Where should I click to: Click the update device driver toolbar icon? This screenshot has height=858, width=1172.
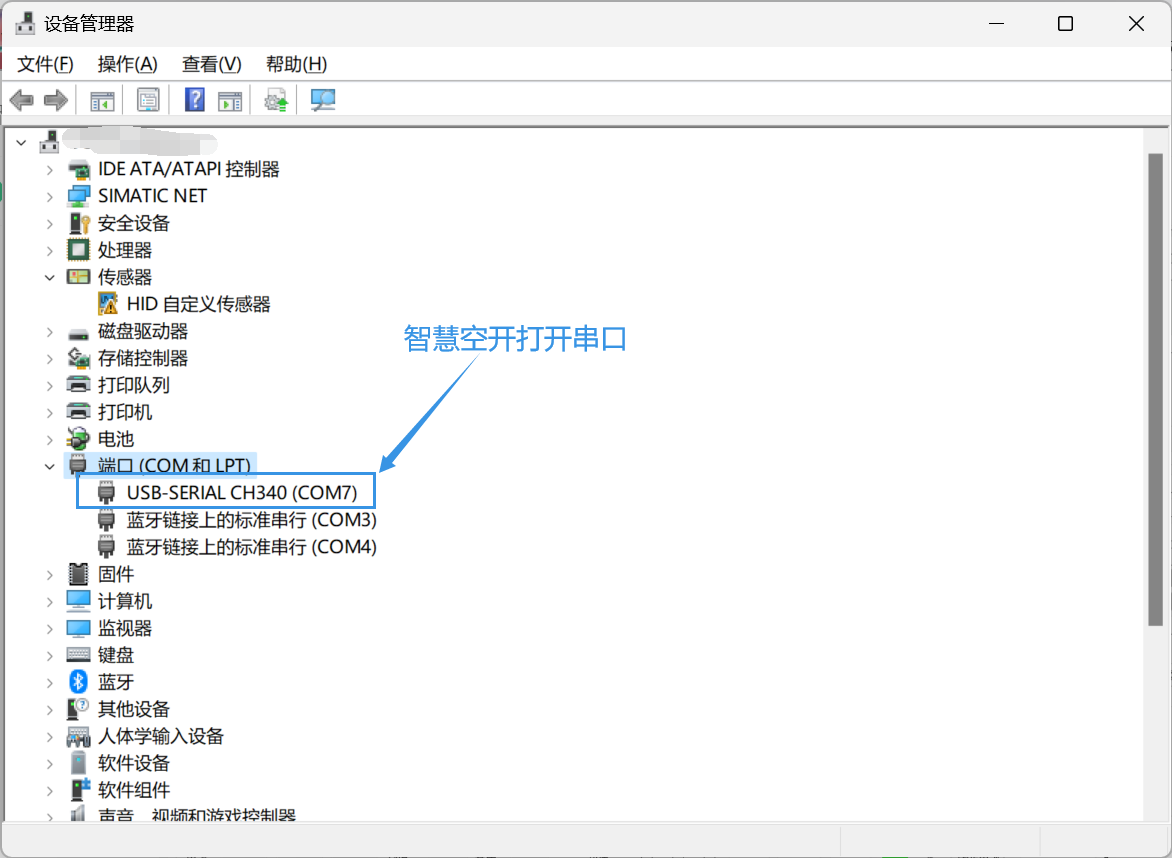(x=276, y=100)
